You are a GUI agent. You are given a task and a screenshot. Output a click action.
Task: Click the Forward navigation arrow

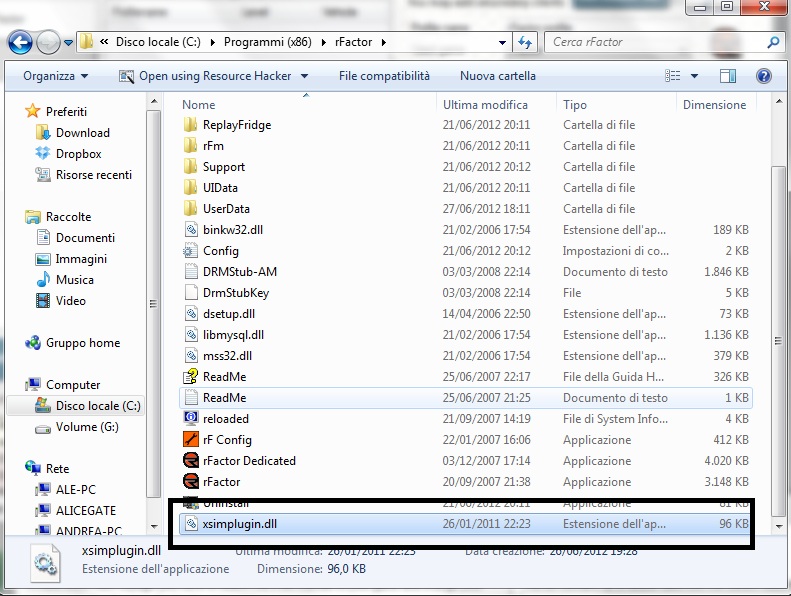(48, 42)
